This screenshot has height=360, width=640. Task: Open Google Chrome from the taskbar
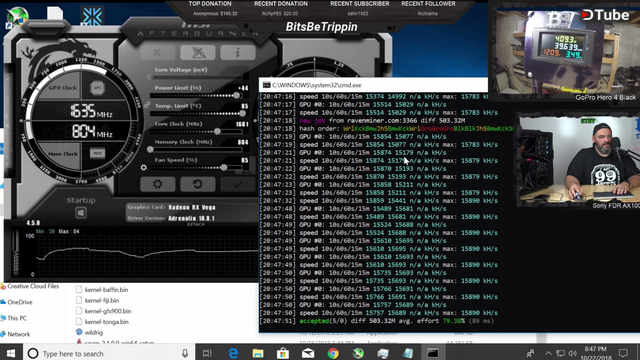(333, 353)
